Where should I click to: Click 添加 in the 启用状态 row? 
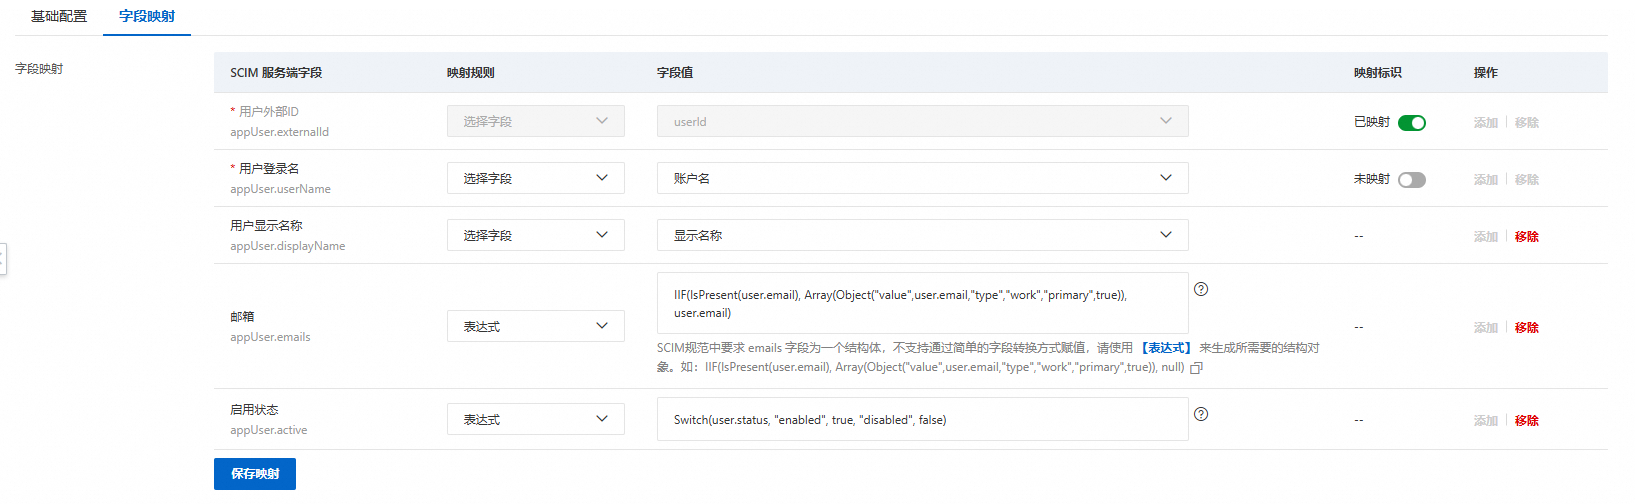coord(1486,421)
